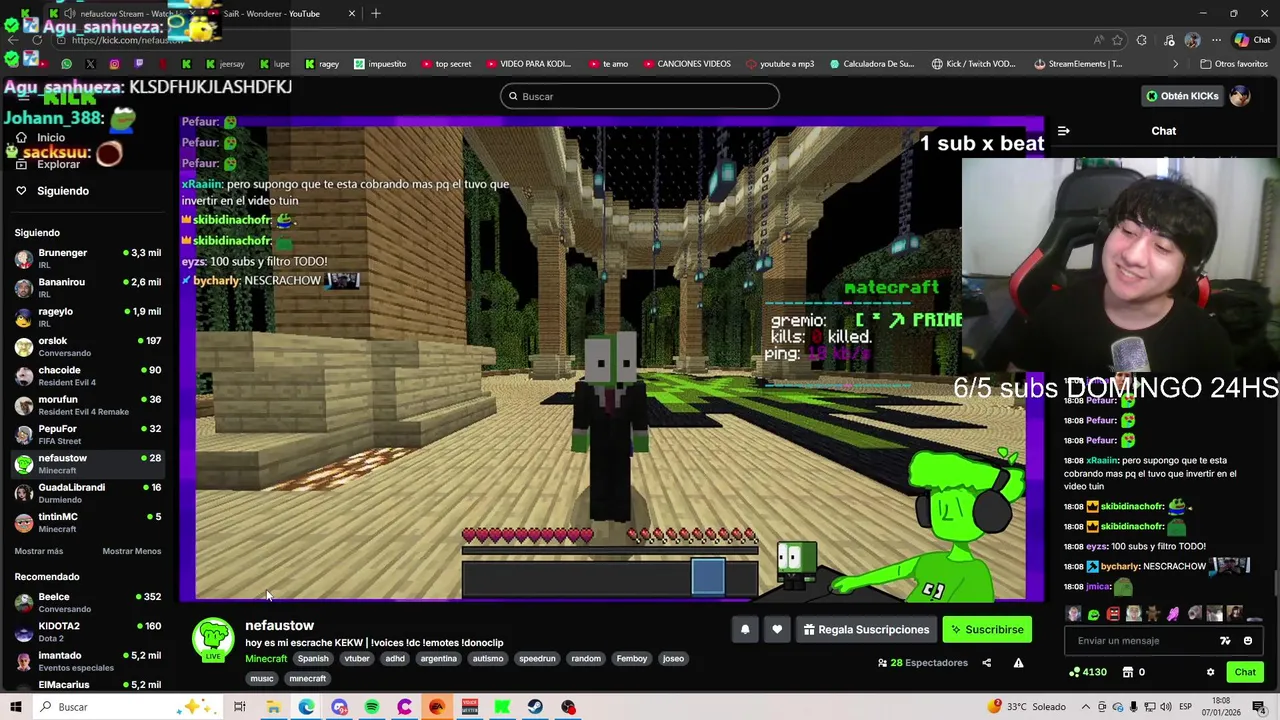Show hidden system tray icons chevron
The width and height of the screenshot is (1280, 720).
tap(1086, 707)
